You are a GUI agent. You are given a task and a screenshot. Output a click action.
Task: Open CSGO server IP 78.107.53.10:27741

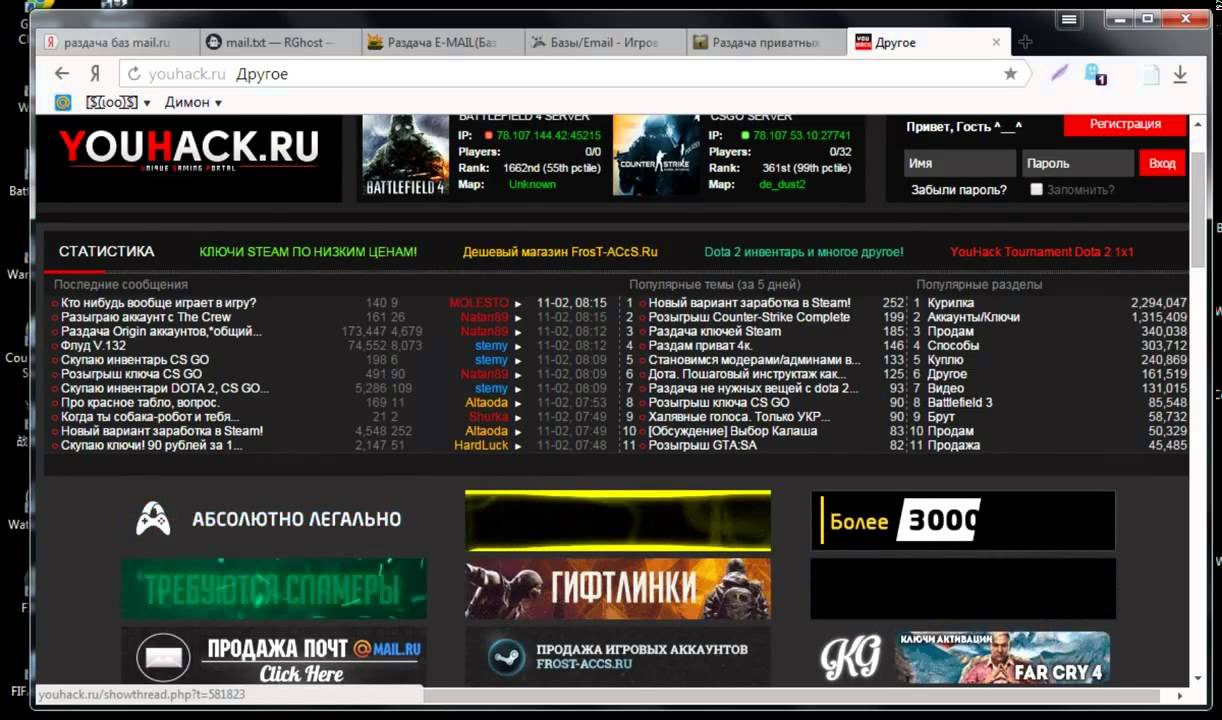(x=801, y=135)
